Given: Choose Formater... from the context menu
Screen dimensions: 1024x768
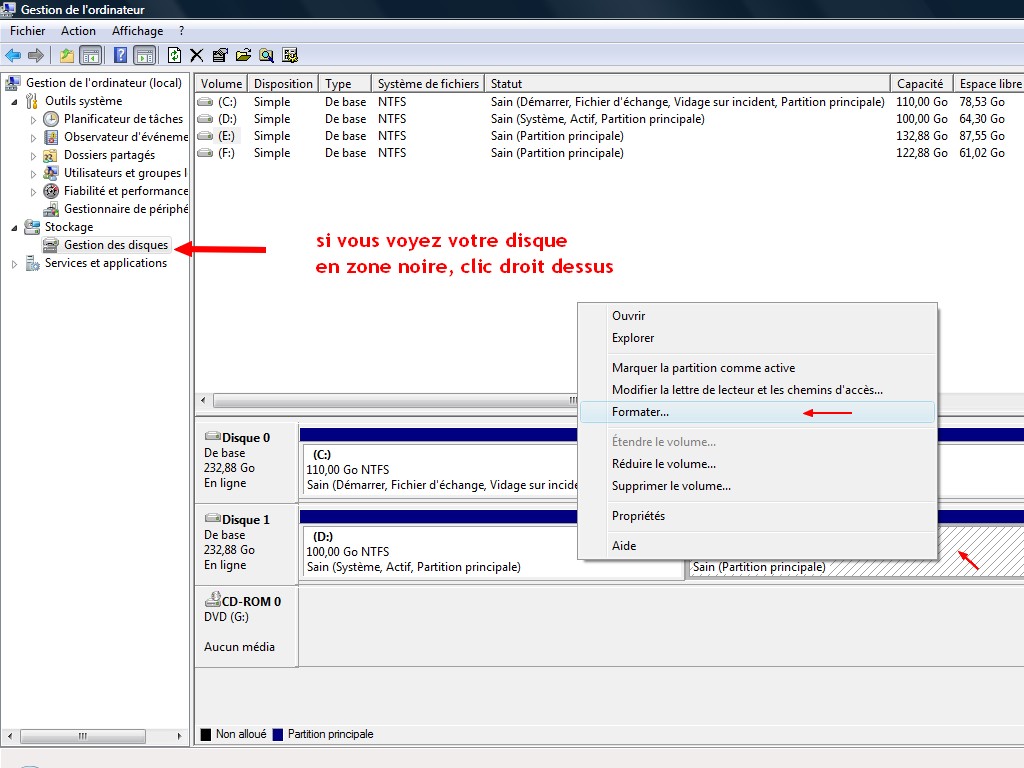Looking at the screenshot, I should click(641, 412).
